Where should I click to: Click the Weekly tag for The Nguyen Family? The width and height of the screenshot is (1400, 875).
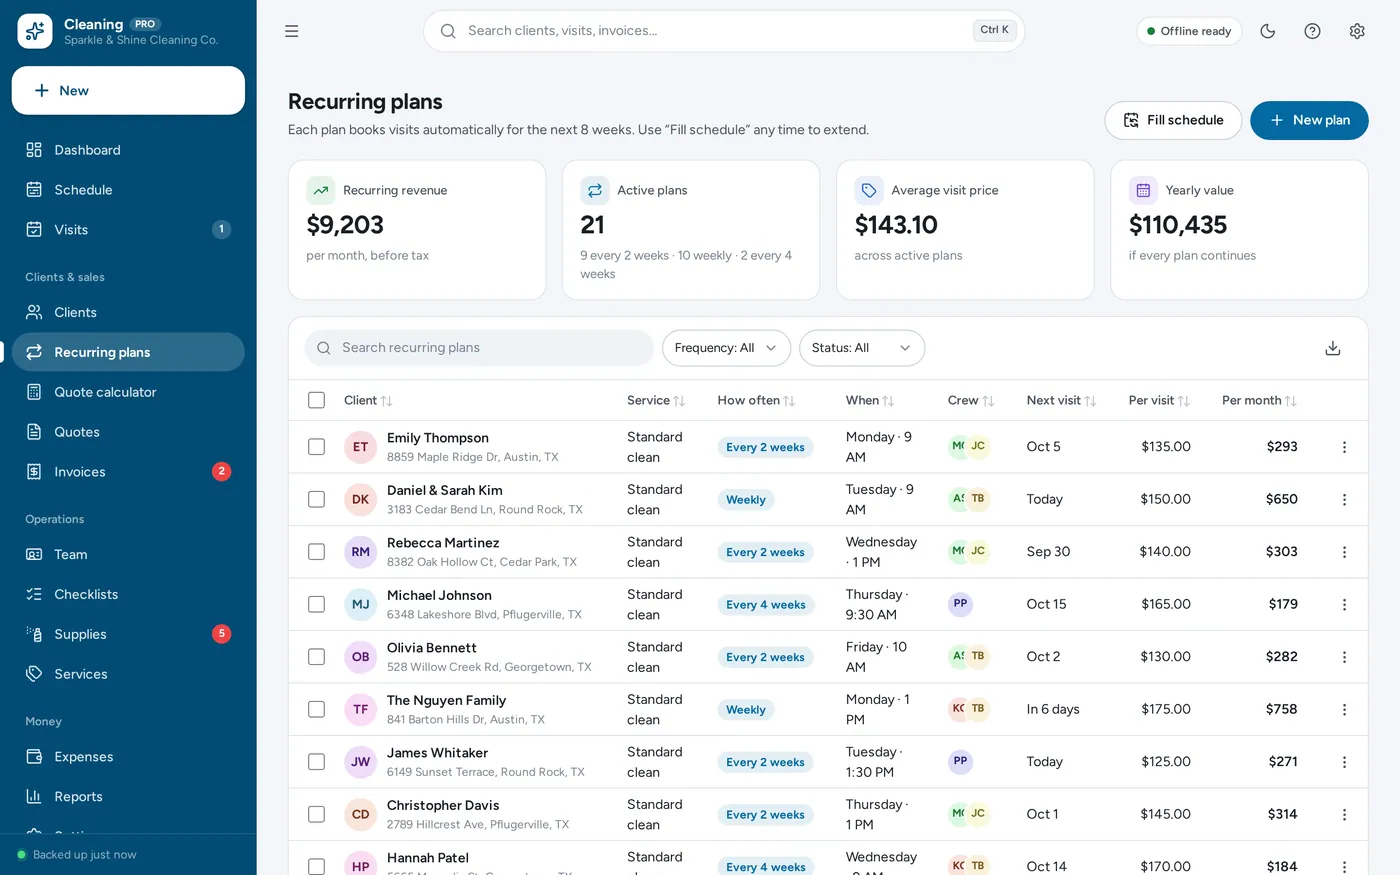(x=746, y=709)
